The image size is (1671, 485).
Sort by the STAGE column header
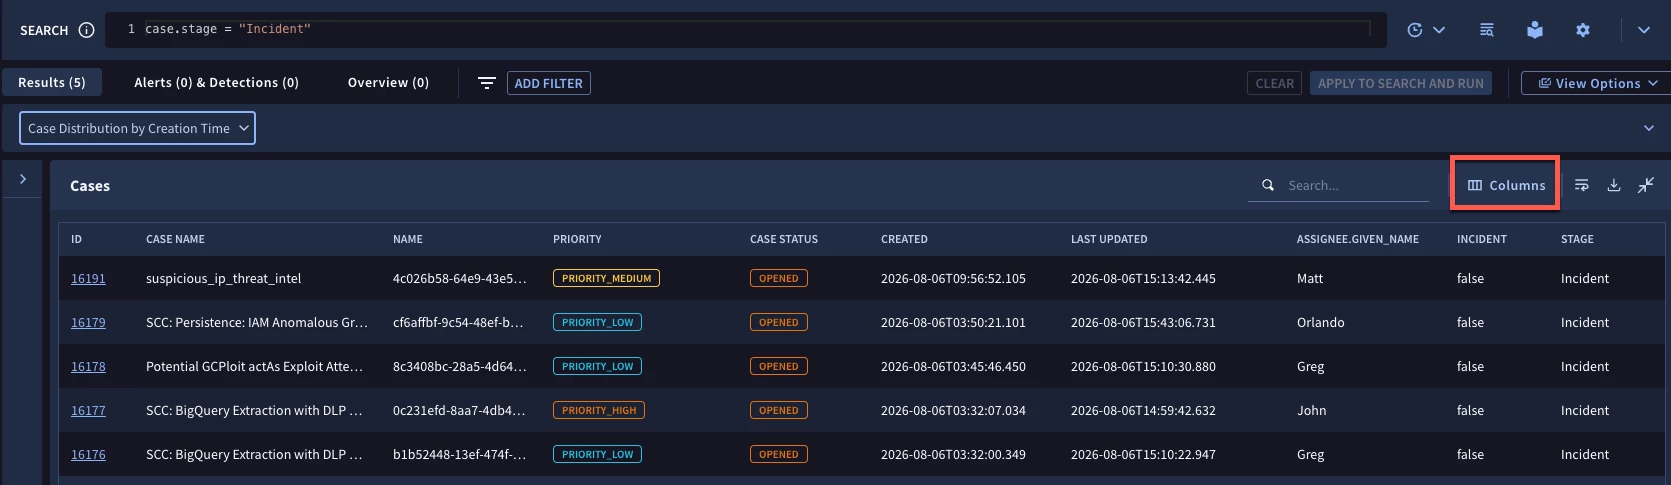coord(1577,239)
